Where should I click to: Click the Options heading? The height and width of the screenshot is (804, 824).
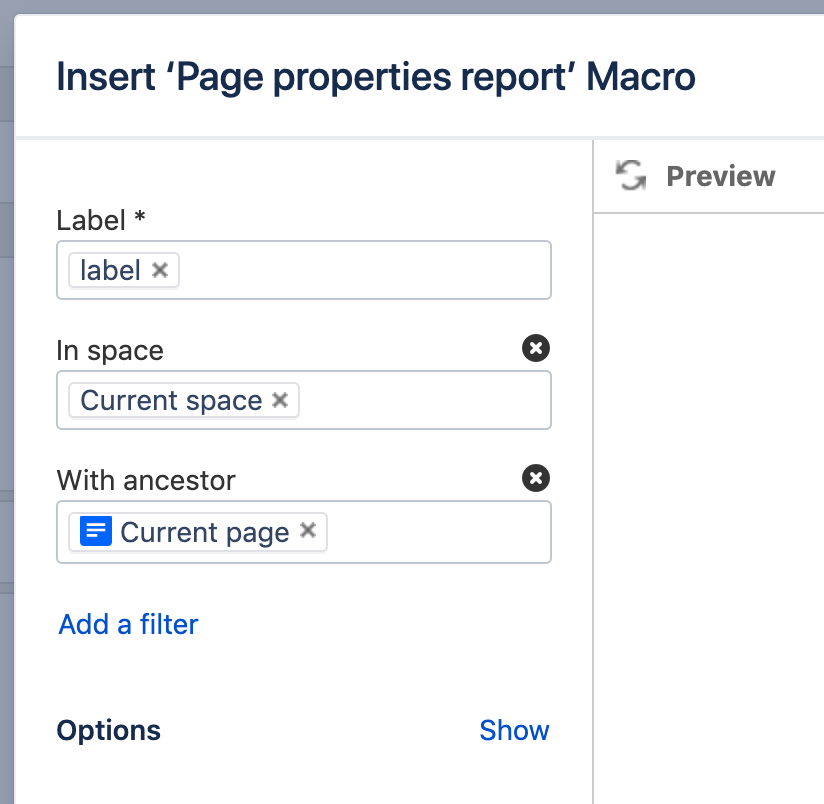pyautogui.click(x=108, y=730)
